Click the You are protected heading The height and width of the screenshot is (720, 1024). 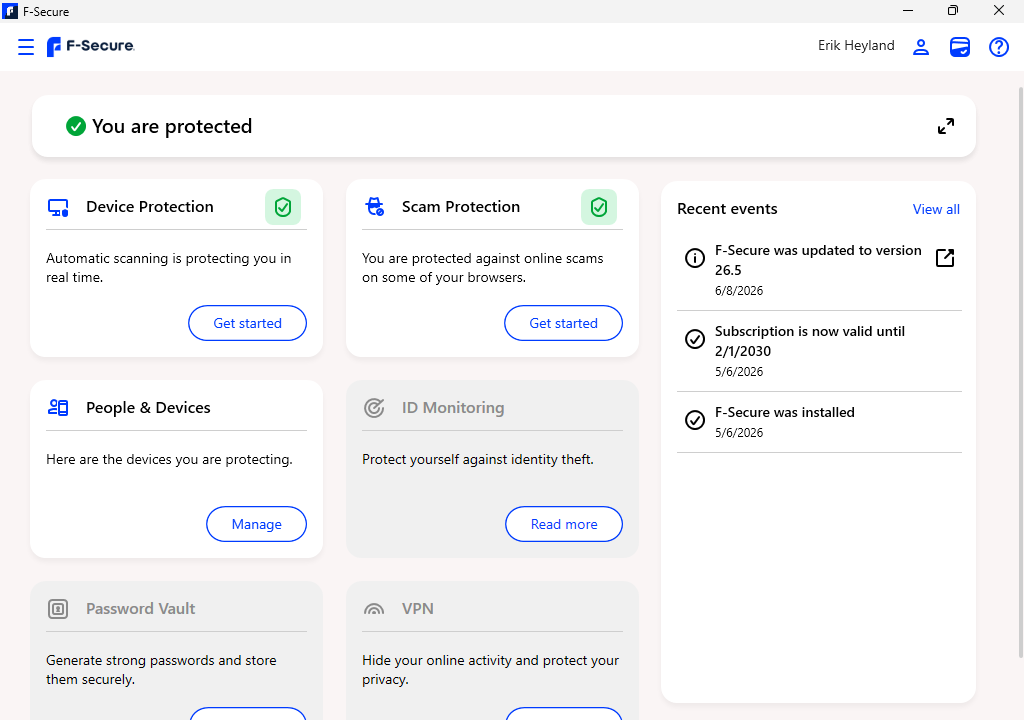coord(172,126)
